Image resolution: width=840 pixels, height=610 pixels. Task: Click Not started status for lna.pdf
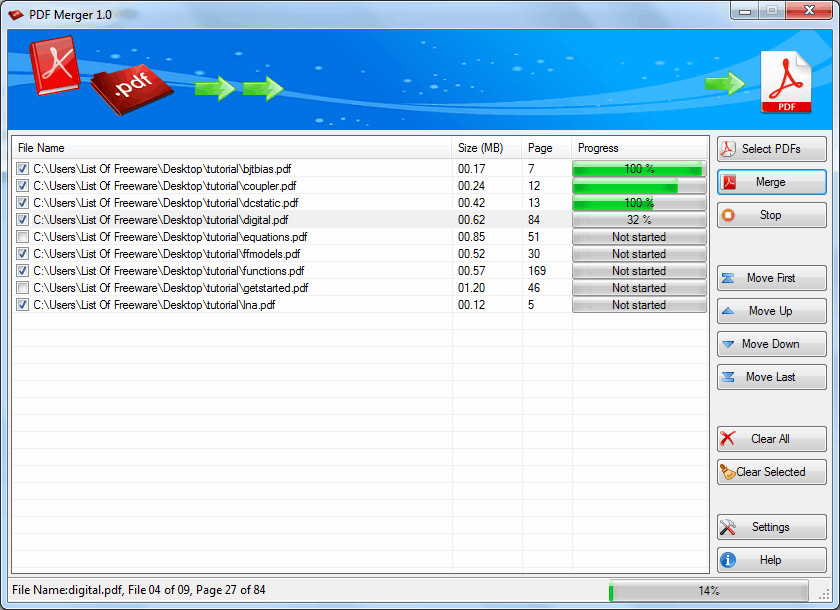[x=639, y=305]
